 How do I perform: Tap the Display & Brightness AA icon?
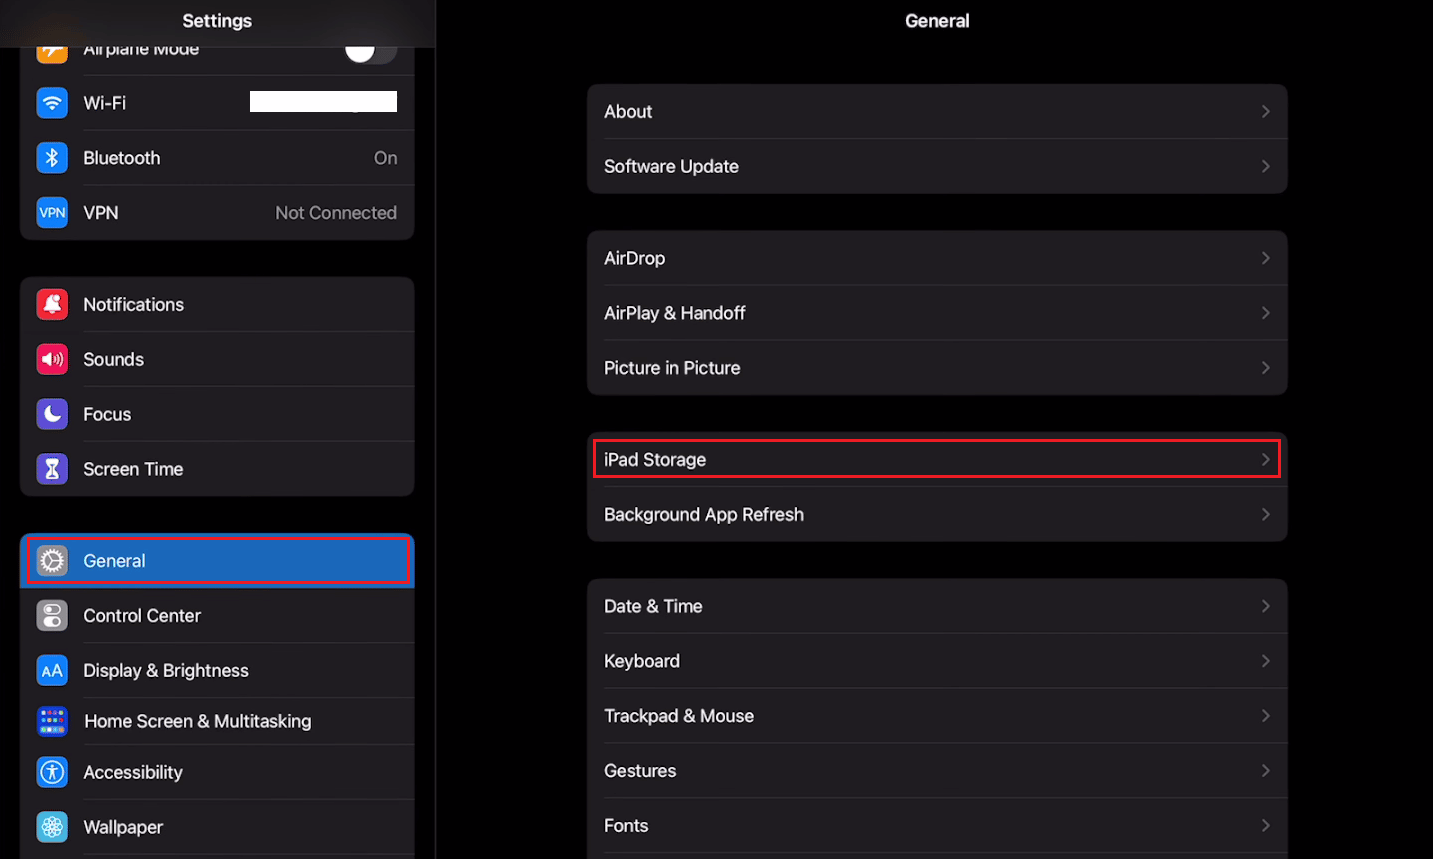pos(52,671)
